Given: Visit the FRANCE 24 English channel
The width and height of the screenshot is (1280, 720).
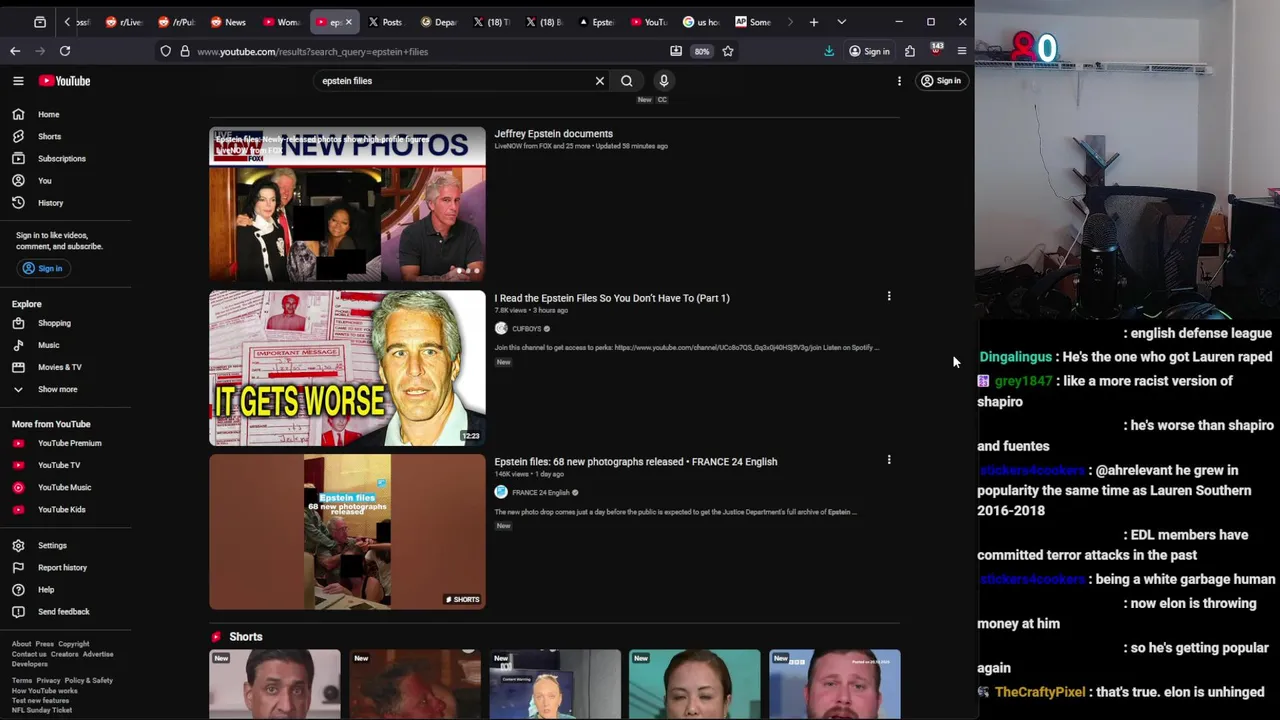Looking at the screenshot, I should coord(540,492).
